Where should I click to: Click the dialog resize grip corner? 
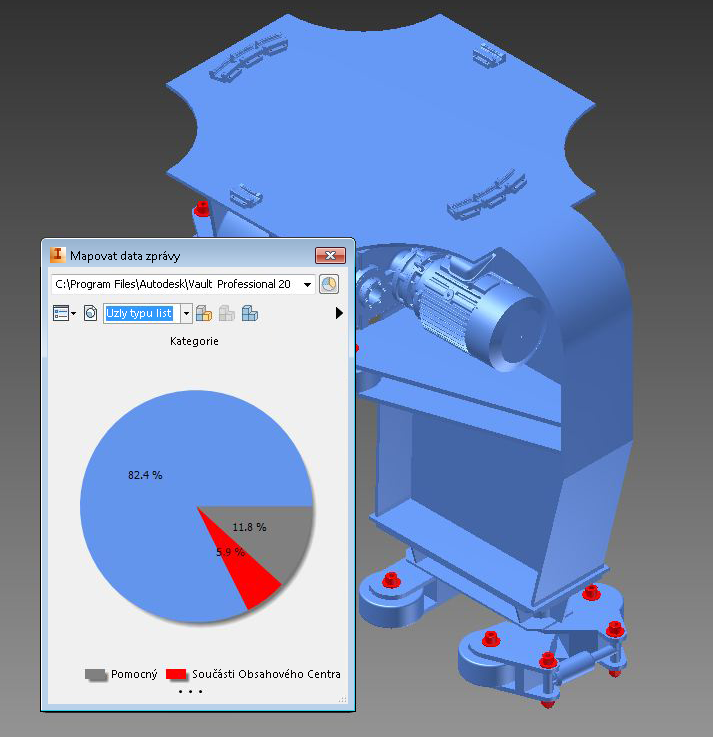click(343, 699)
